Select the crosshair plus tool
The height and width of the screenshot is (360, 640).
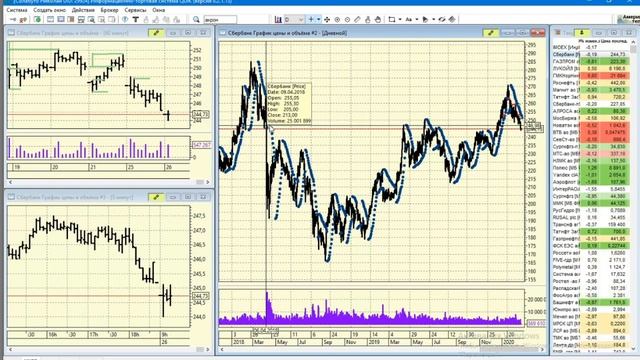[x=311, y=20]
